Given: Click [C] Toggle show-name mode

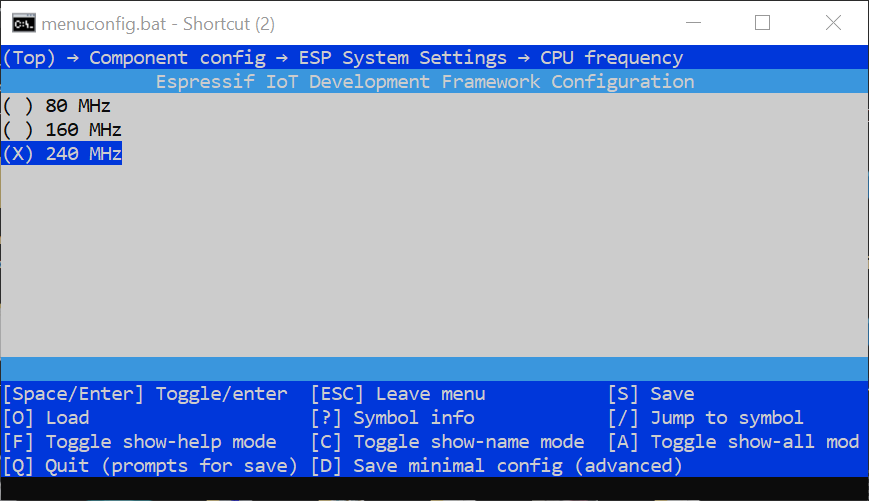Looking at the screenshot, I should 447,442.
